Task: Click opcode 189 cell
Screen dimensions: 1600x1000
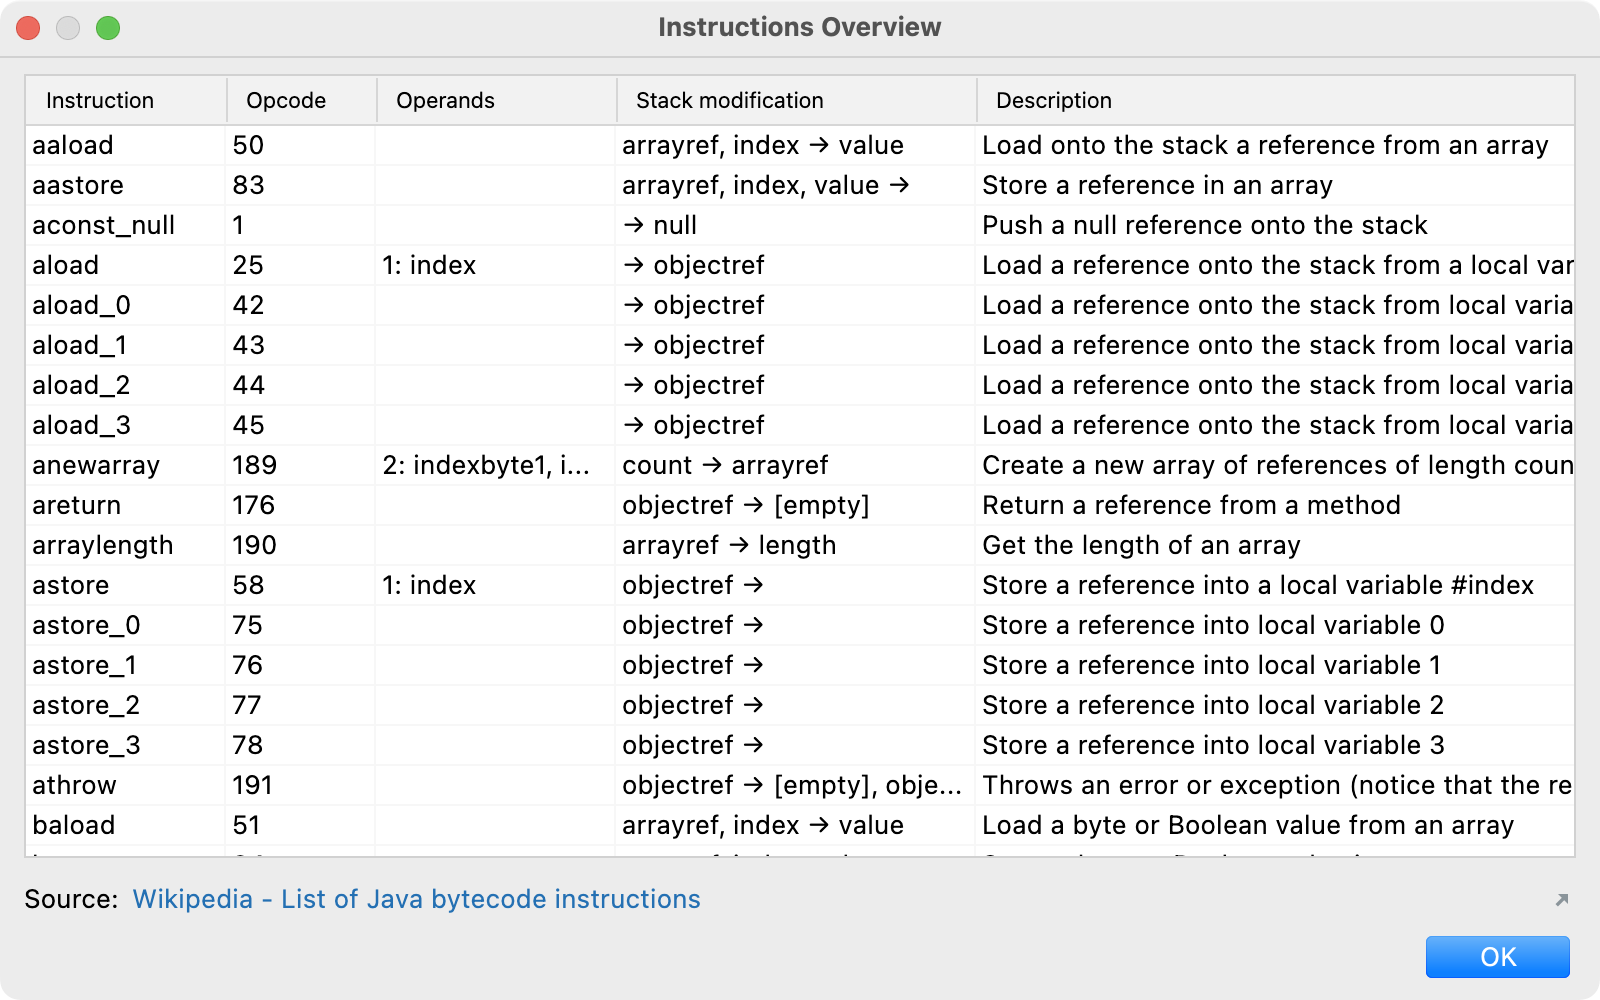Action: coord(301,465)
